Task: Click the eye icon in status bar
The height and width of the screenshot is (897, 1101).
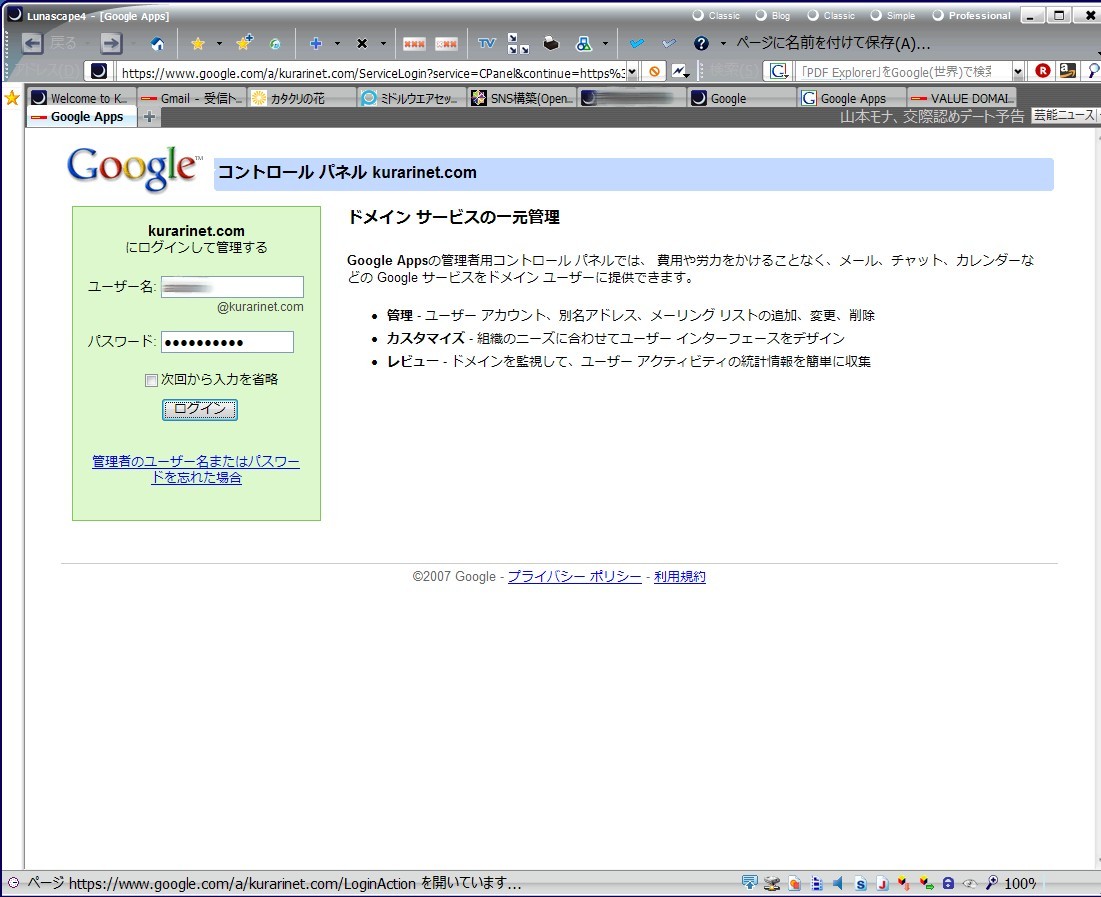Action: (970, 883)
